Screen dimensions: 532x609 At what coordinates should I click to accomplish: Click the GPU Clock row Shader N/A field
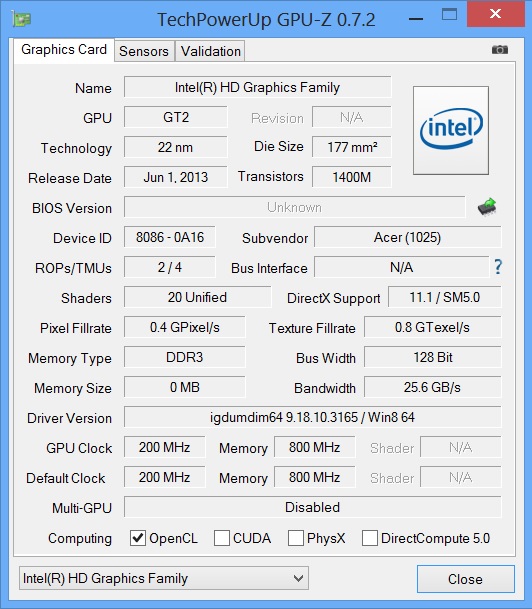[x=461, y=447]
